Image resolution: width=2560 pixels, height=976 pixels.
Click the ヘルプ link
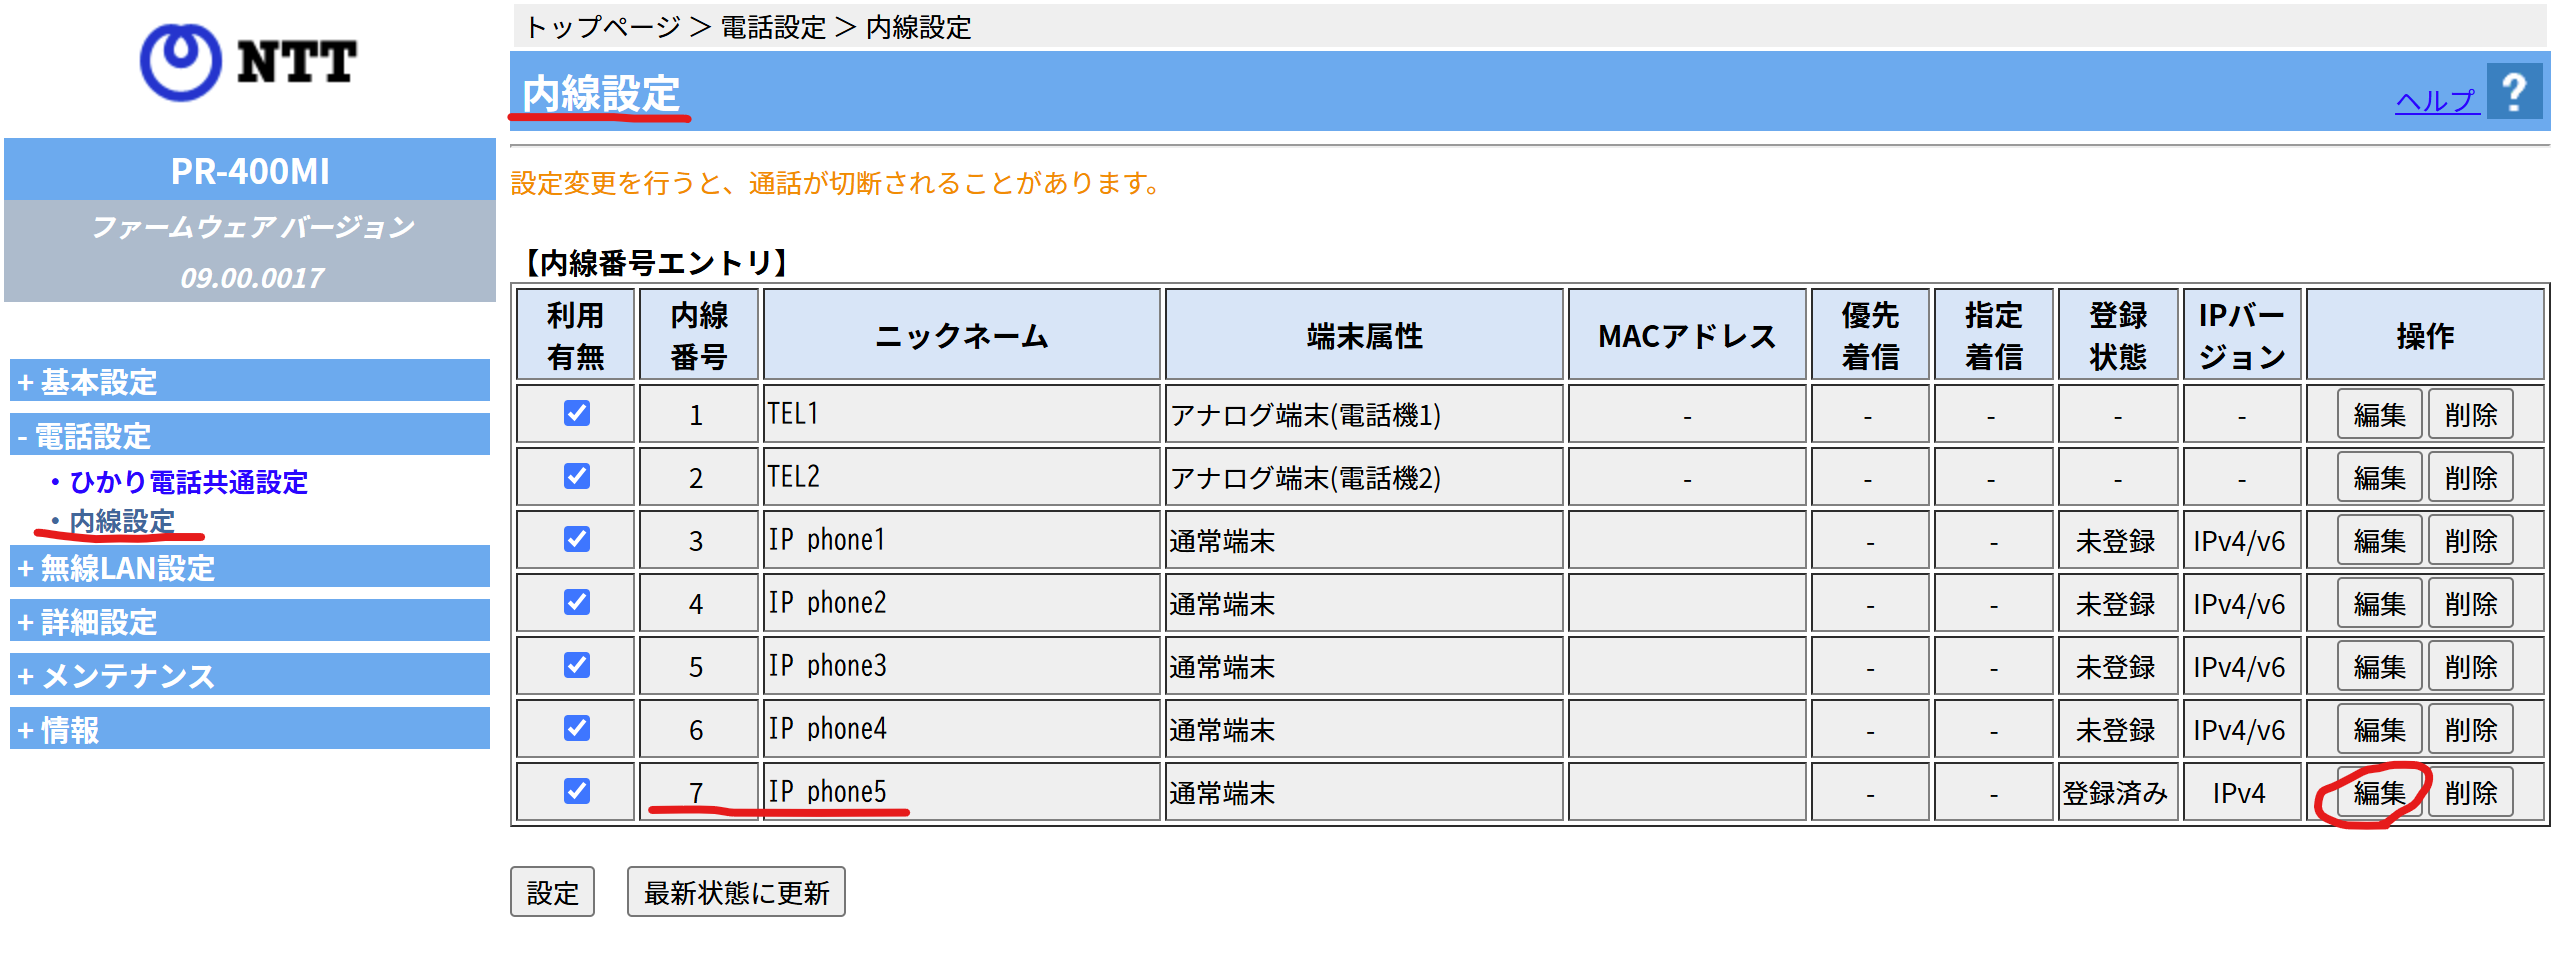(x=2437, y=100)
